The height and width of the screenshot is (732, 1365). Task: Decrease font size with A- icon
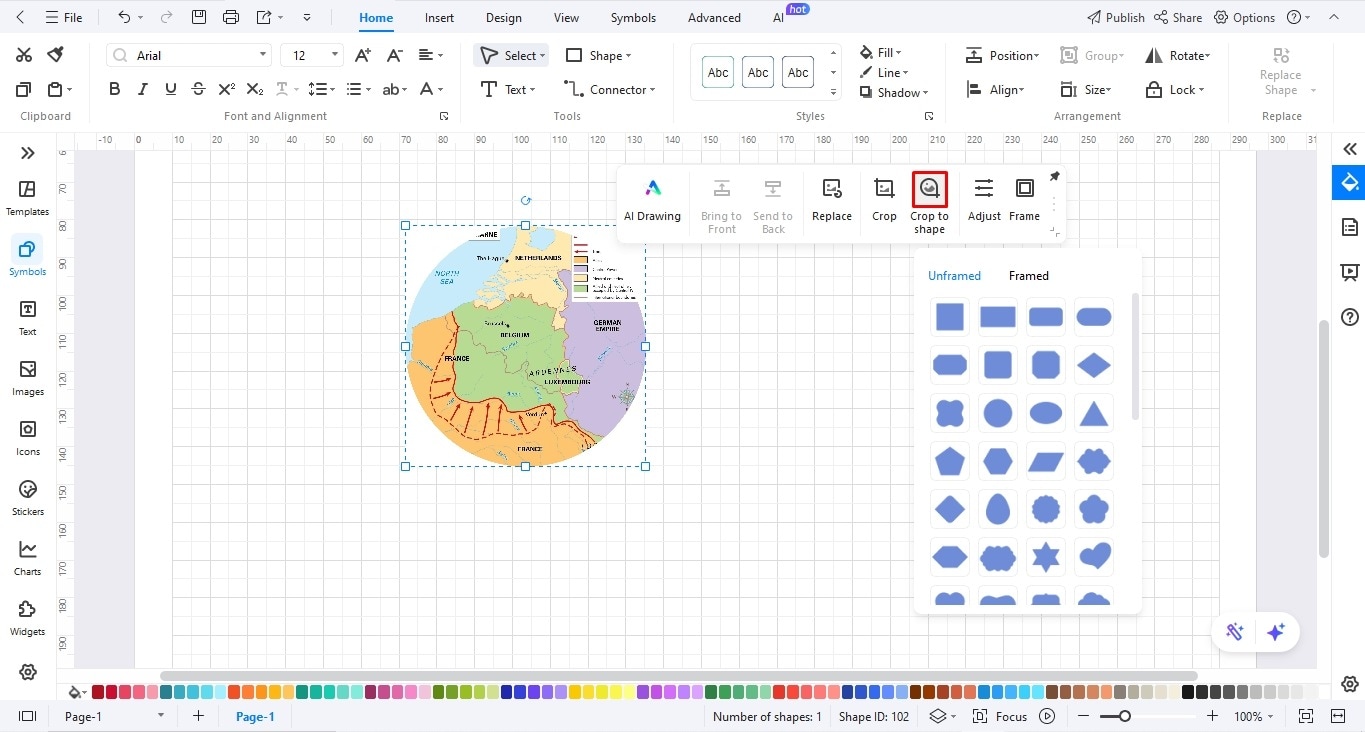395,55
